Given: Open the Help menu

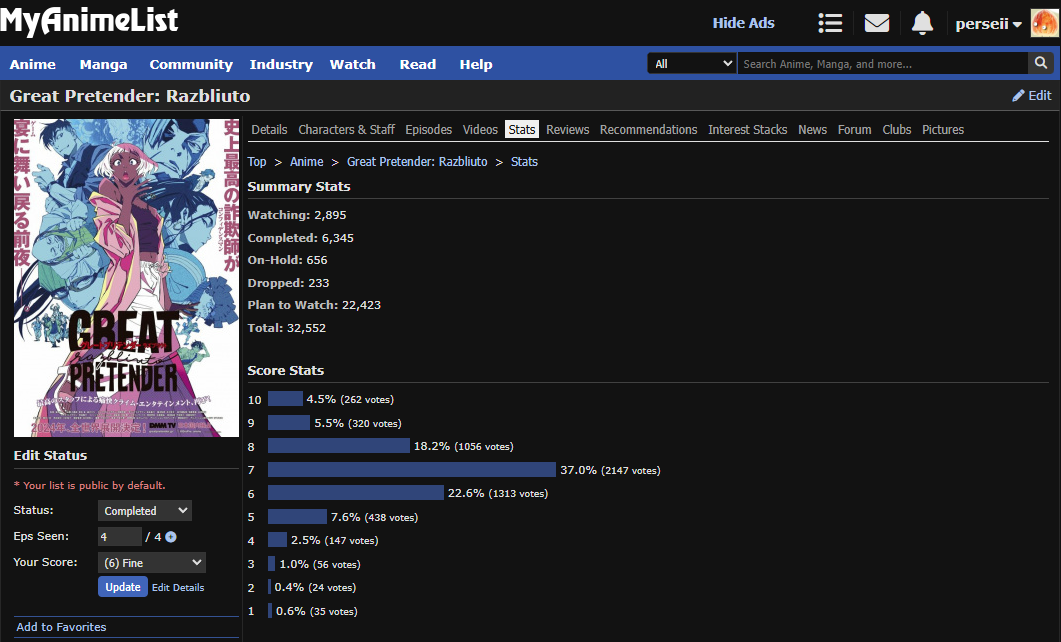Looking at the screenshot, I should (x=476, y=64).
